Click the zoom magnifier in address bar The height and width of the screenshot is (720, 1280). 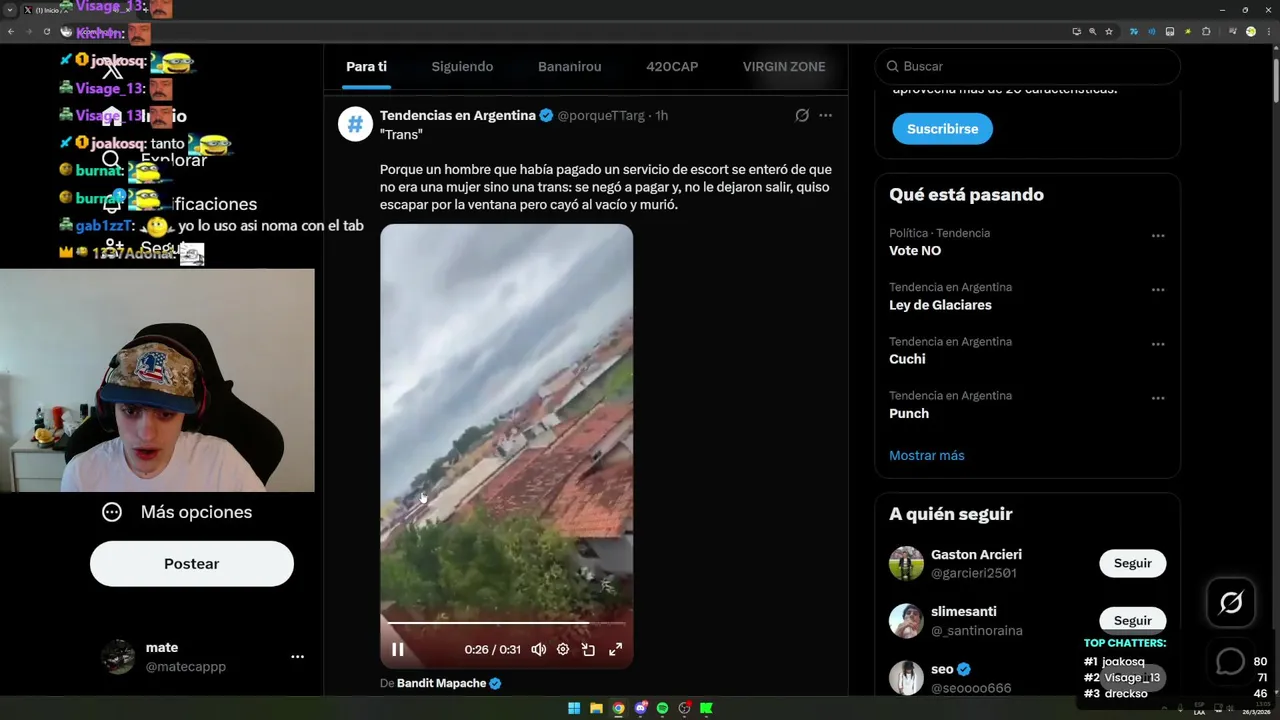1093,32
